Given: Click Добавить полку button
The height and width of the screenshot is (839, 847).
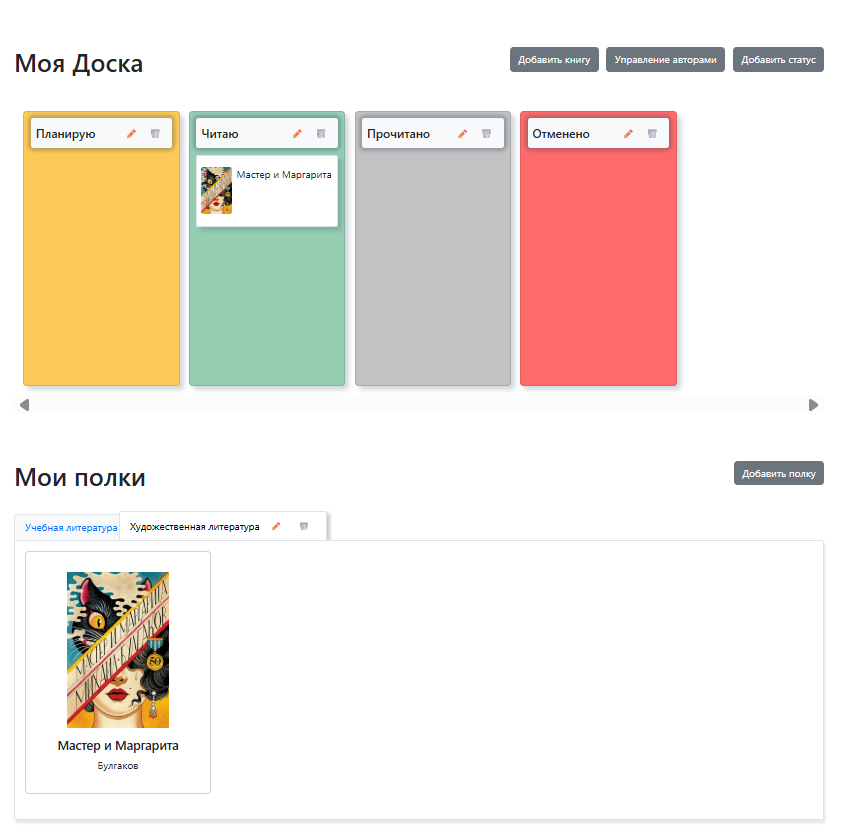Looking at the screenshot, I should point(778,473).
